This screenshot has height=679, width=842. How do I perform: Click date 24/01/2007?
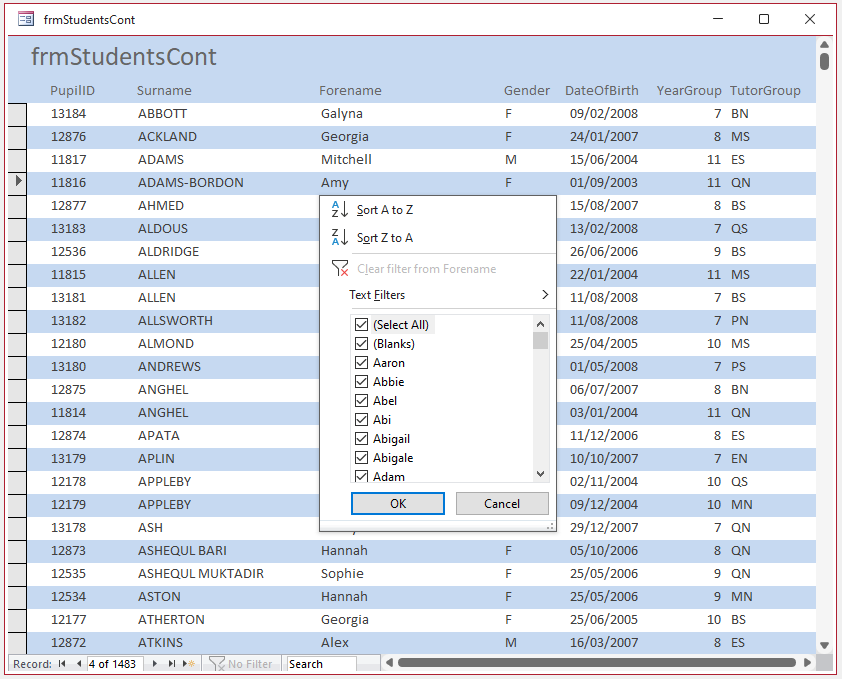pos(604,136)
